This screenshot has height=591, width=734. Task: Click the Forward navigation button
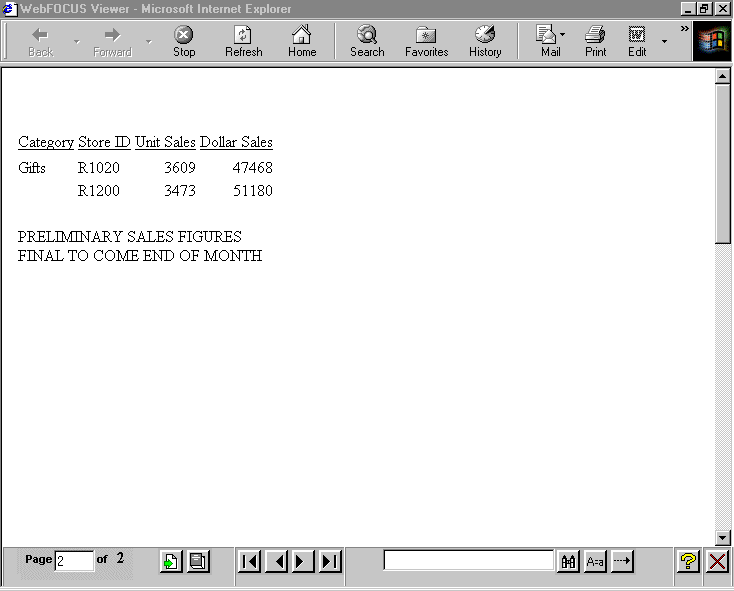[x=112, y=42]
